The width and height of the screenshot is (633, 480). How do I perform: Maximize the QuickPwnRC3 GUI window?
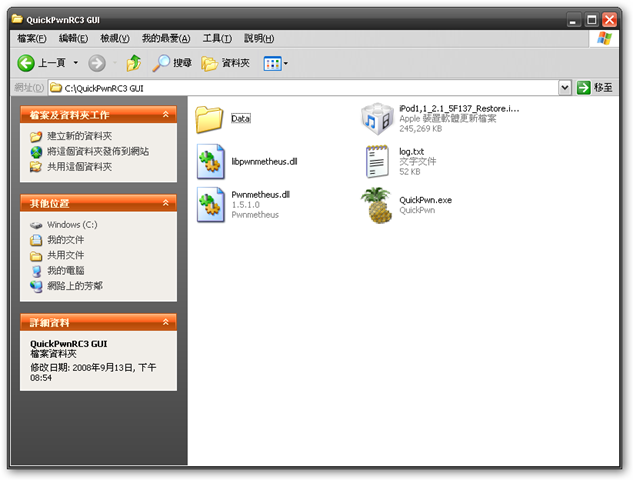pyautogui.click(x=591, y=19)
